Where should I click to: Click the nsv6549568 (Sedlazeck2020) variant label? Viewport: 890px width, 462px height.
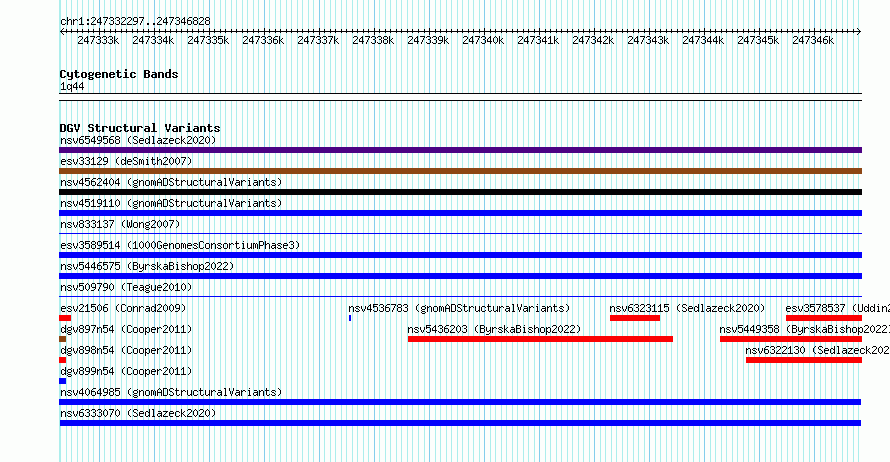click(138, 140)
